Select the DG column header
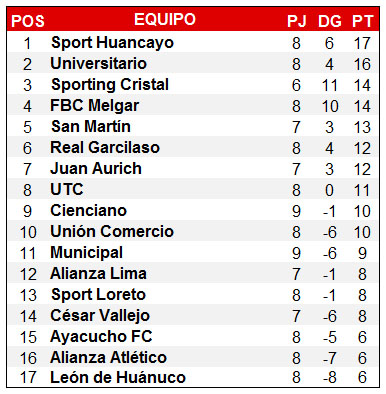Image resolution: width=386 pixels, height=394 pixels. point(330,21)
